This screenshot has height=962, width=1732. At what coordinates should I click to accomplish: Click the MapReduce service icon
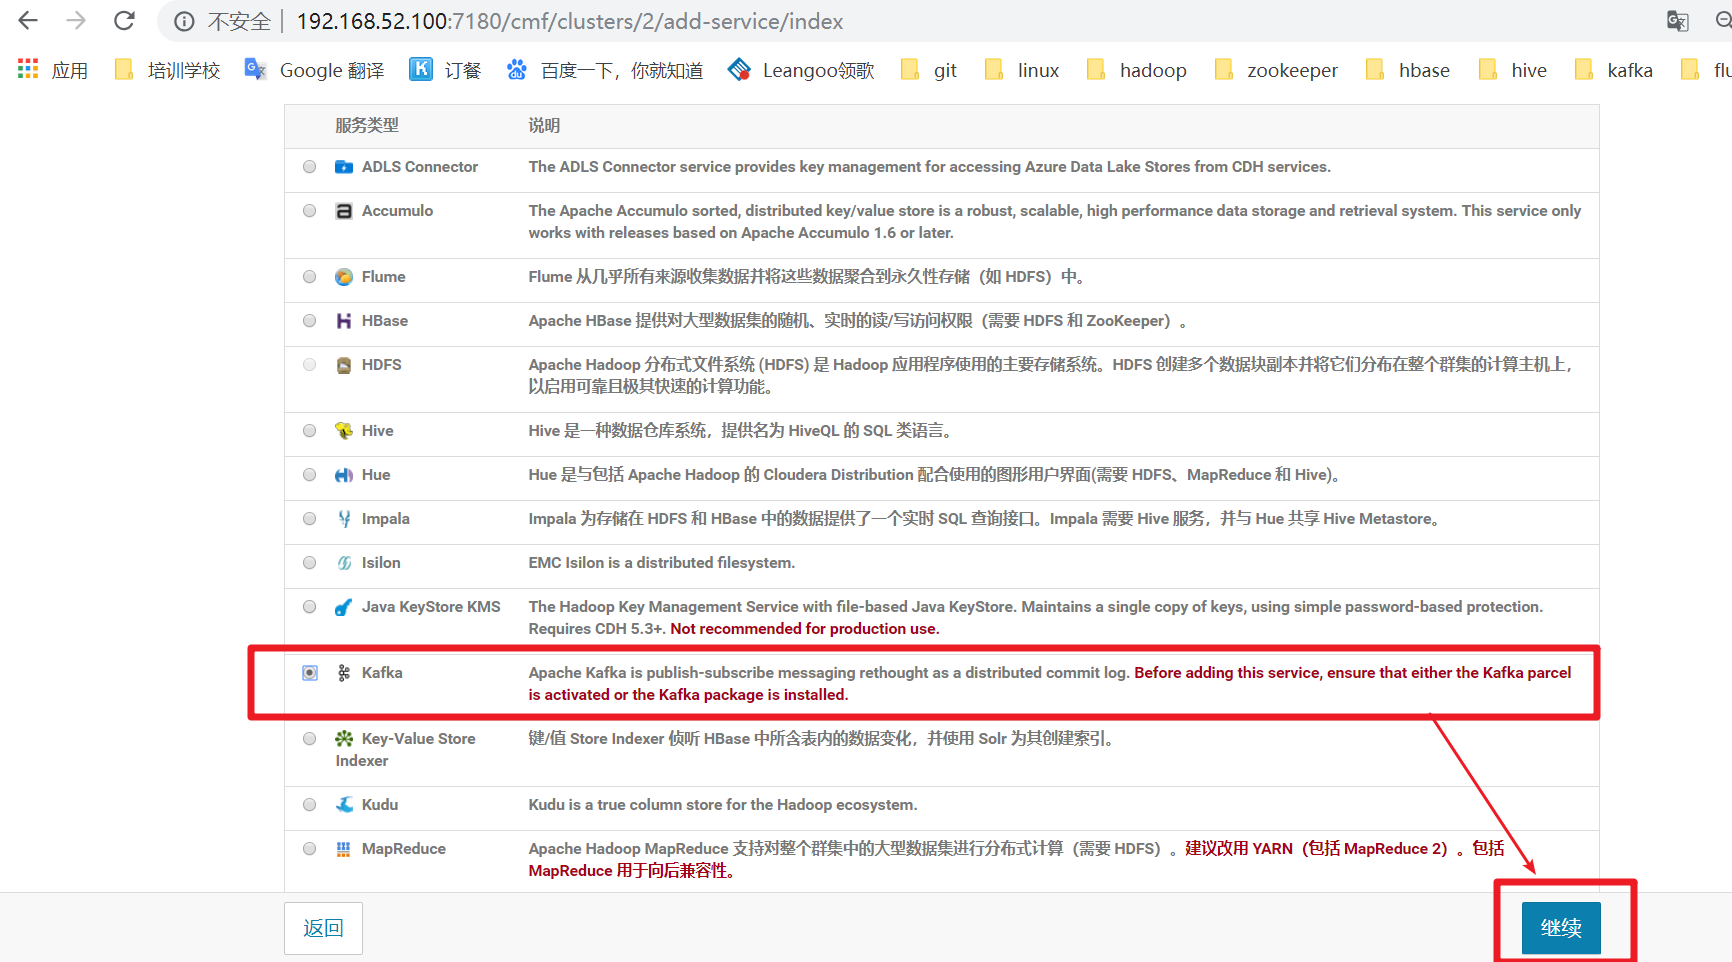[x=344, y=849]
